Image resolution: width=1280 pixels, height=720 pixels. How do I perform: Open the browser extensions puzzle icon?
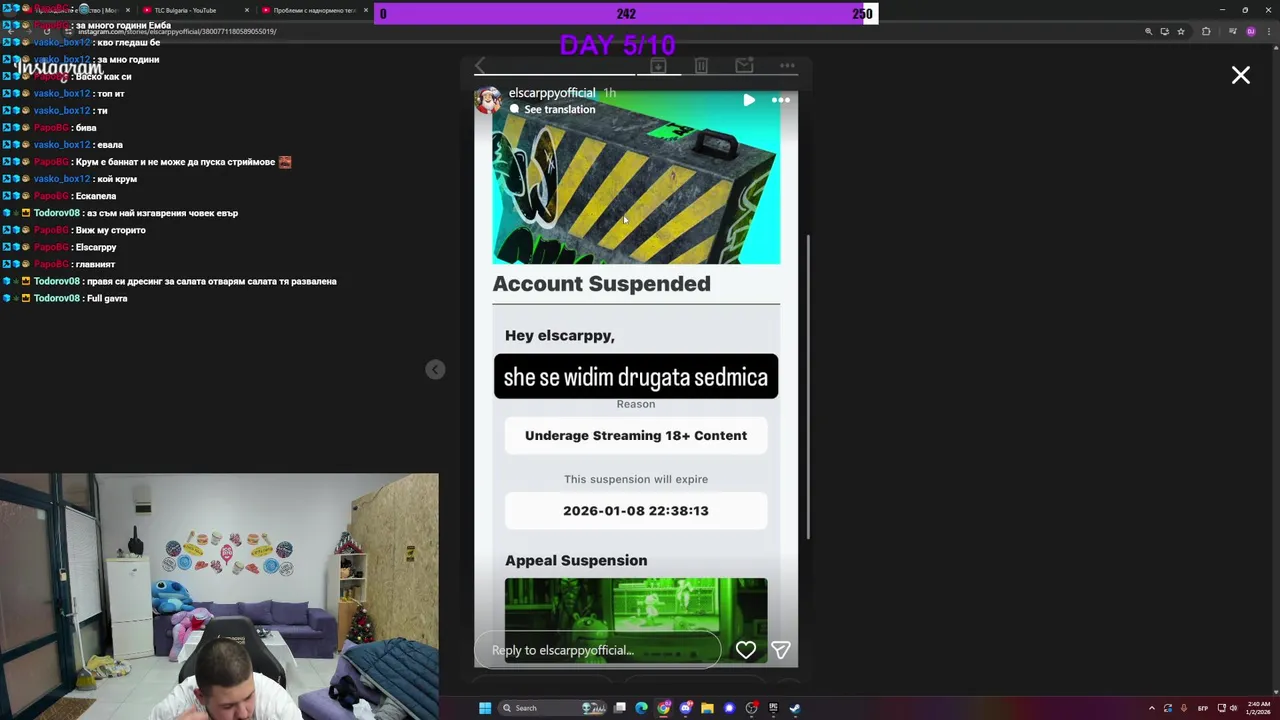pos(1206,31)
